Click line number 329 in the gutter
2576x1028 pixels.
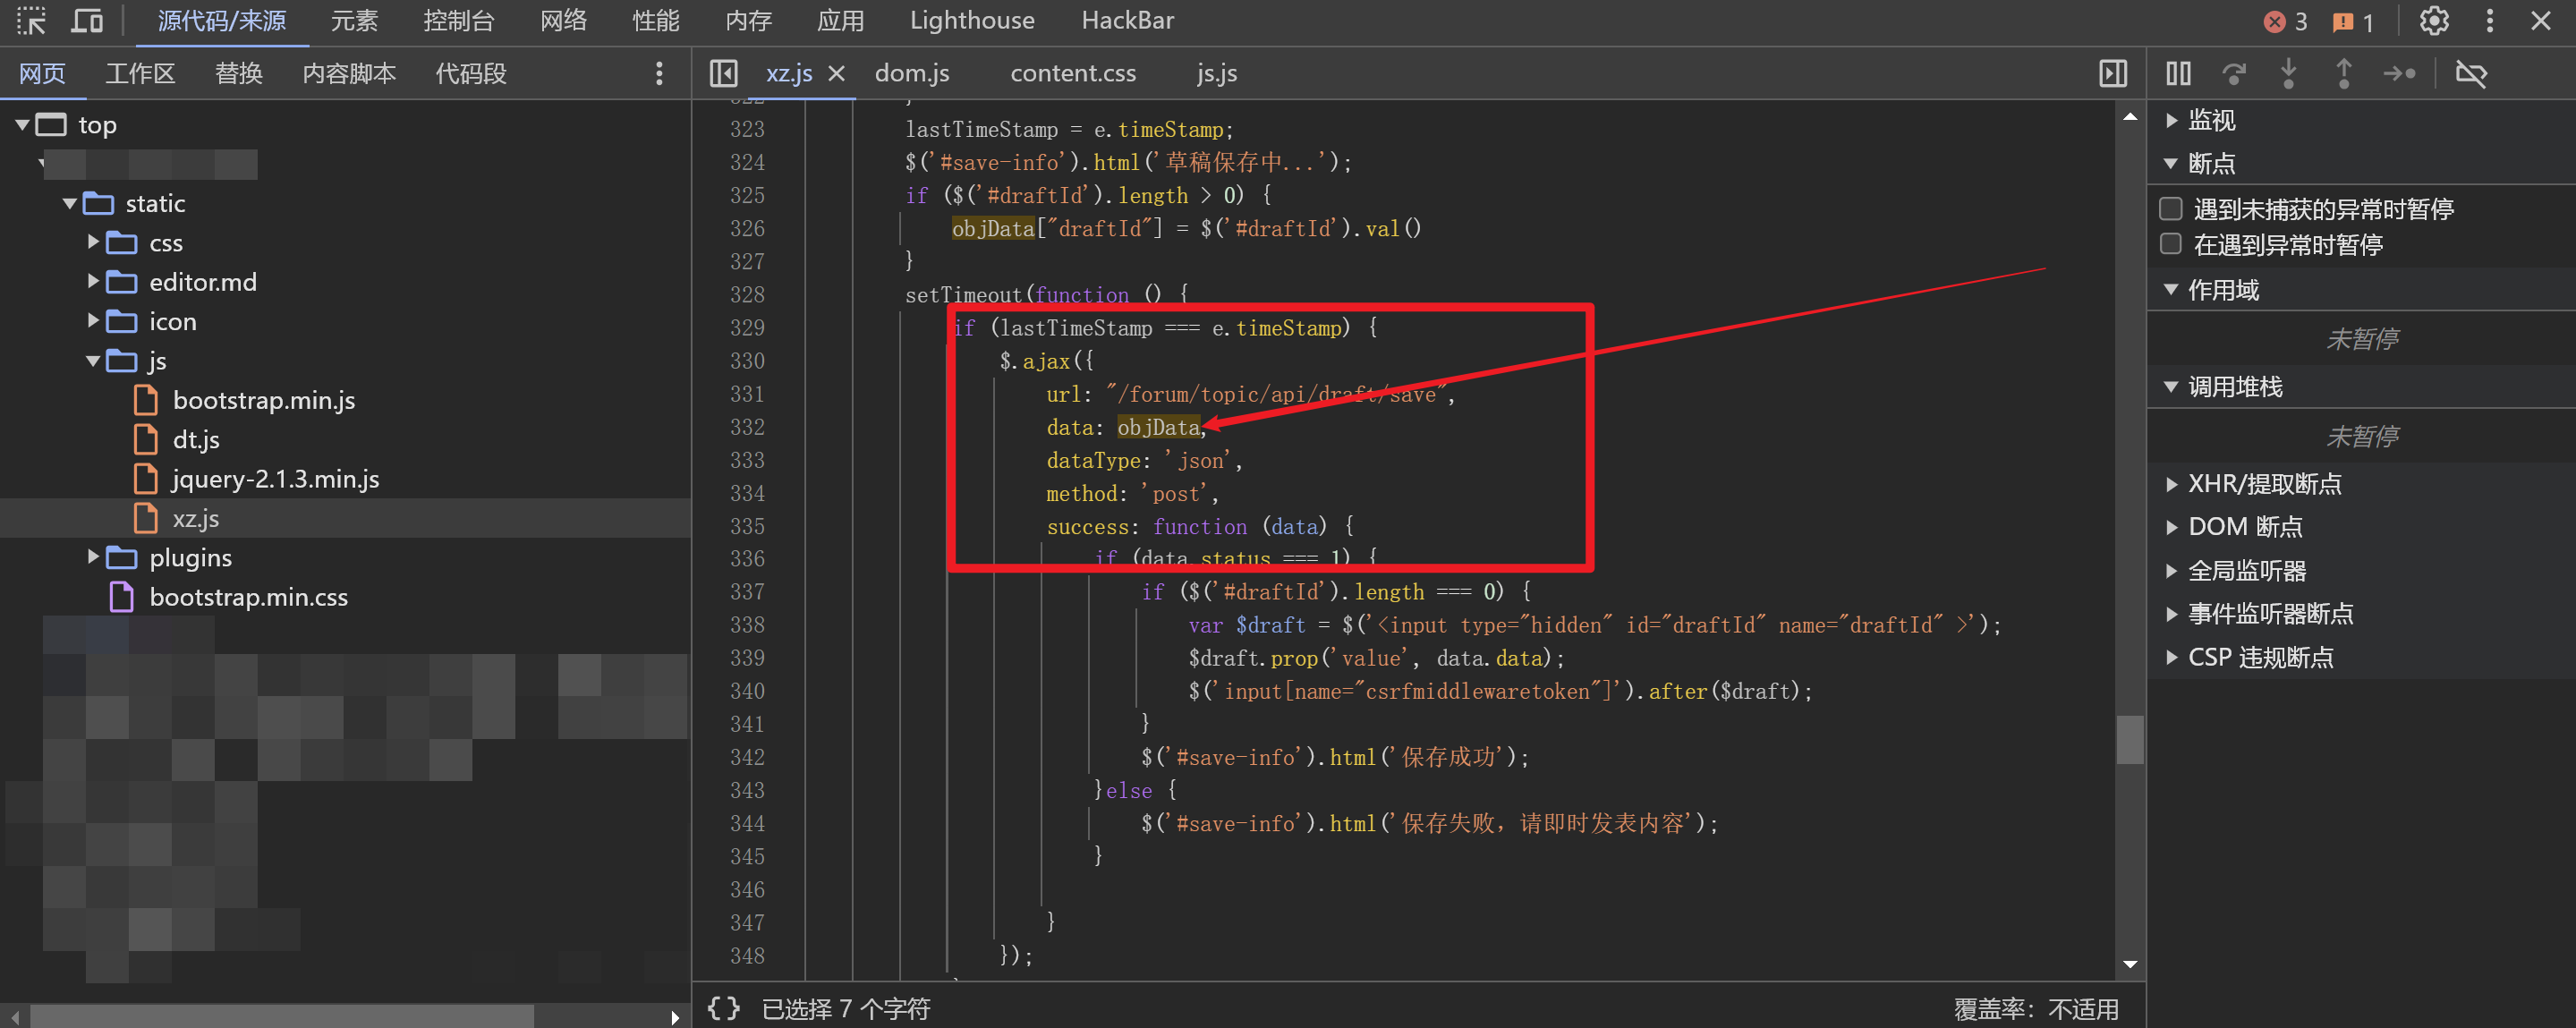(x=747, y=328)
